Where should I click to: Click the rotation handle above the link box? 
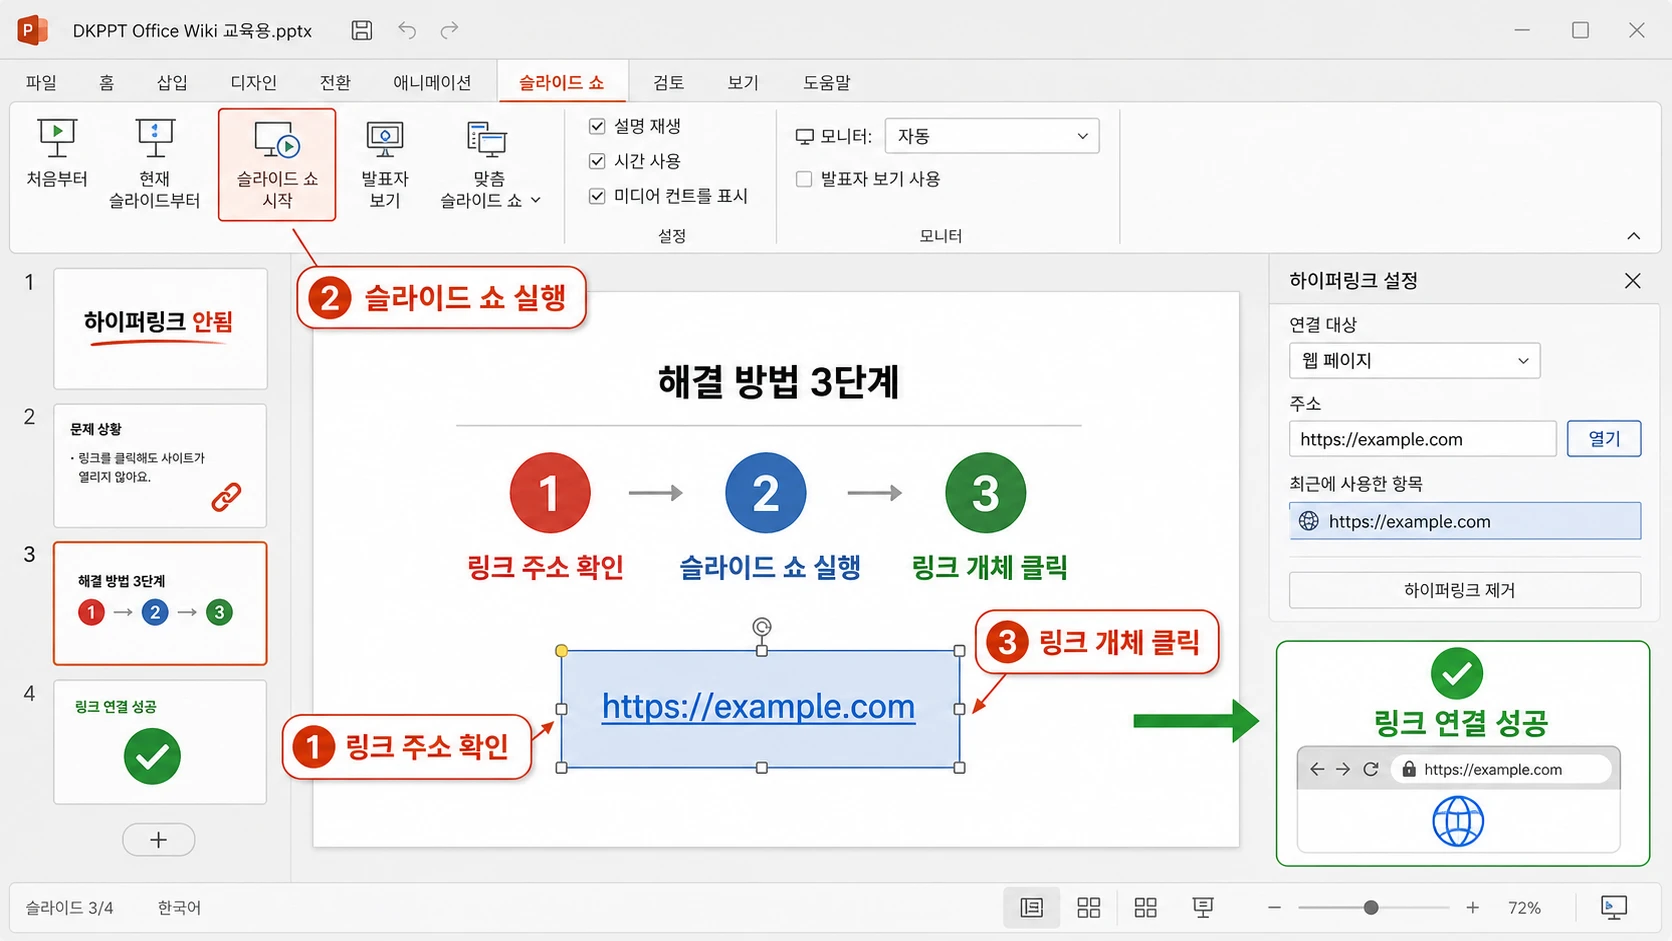click(762, 627)
